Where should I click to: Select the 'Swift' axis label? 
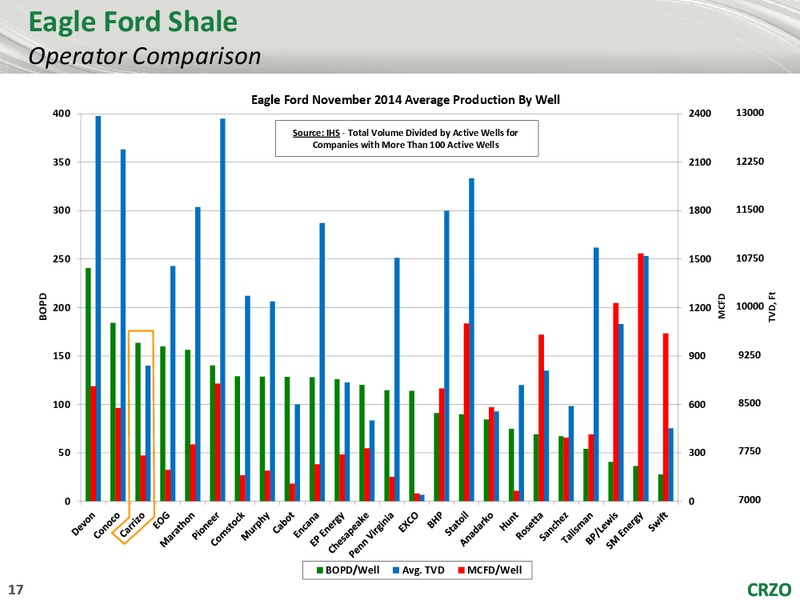tap(659, 522)
